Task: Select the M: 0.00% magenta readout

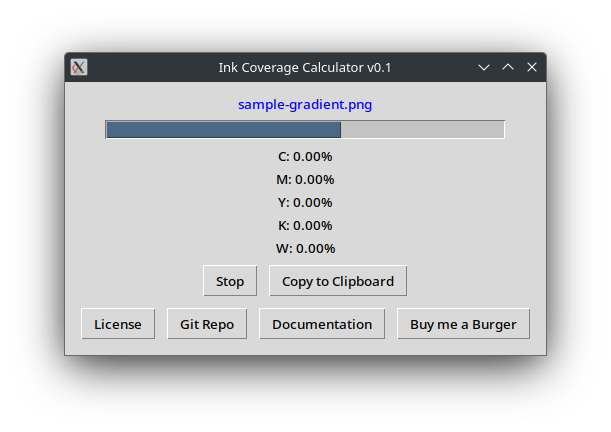Action: click(x=305, y=180)
